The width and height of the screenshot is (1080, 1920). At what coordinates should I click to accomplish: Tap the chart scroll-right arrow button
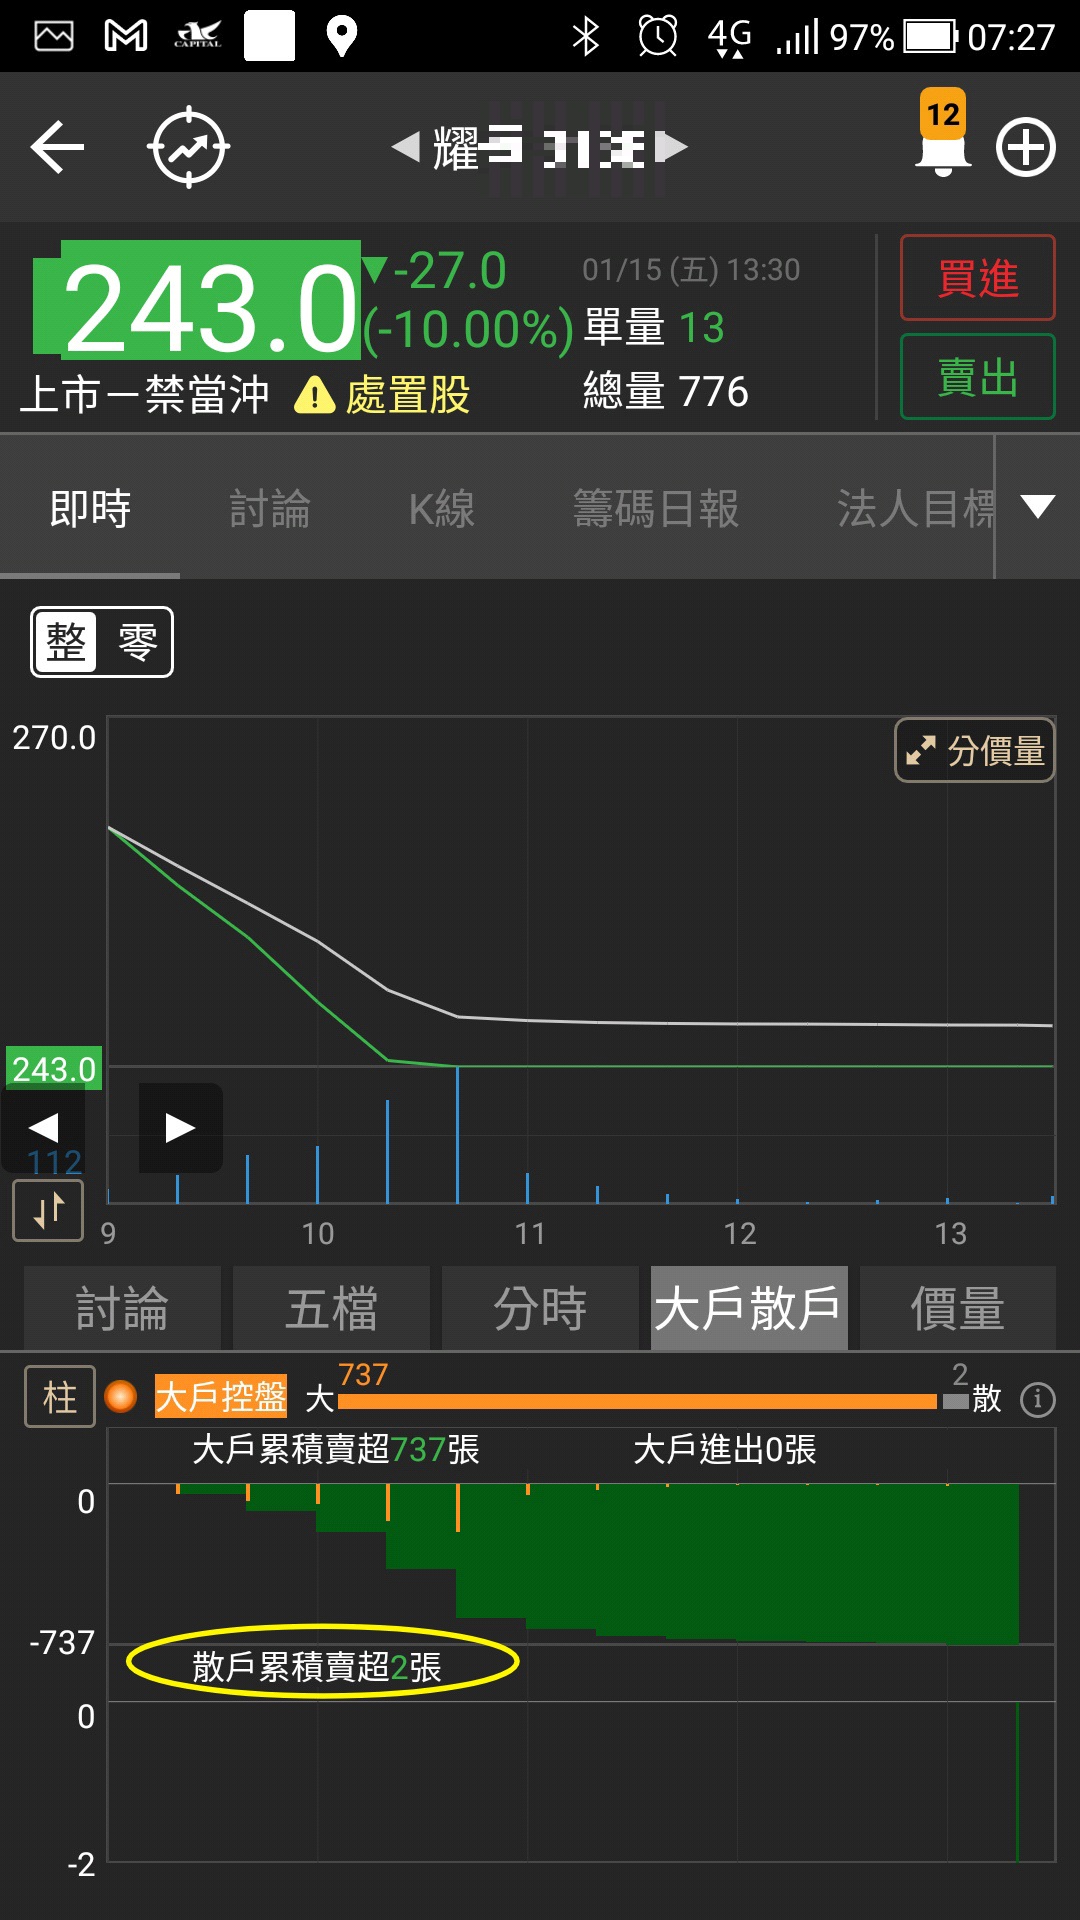coord(180,1128)
